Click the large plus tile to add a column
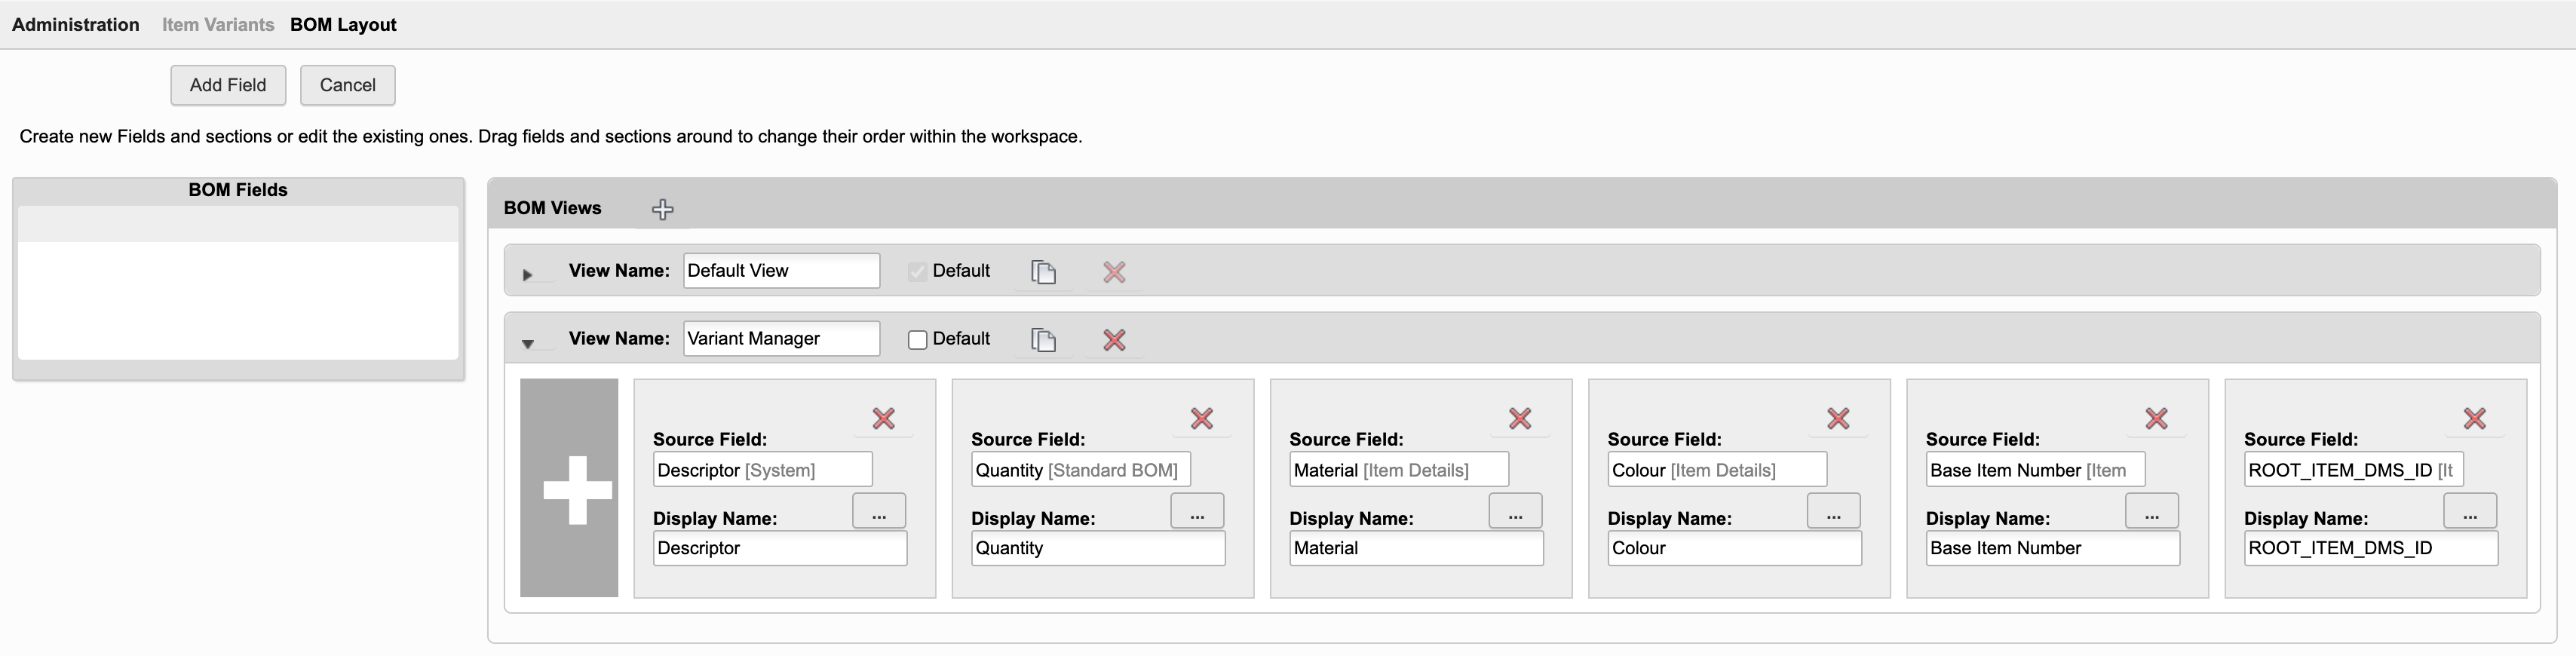The image size is (2576, 656). (569, 488)
